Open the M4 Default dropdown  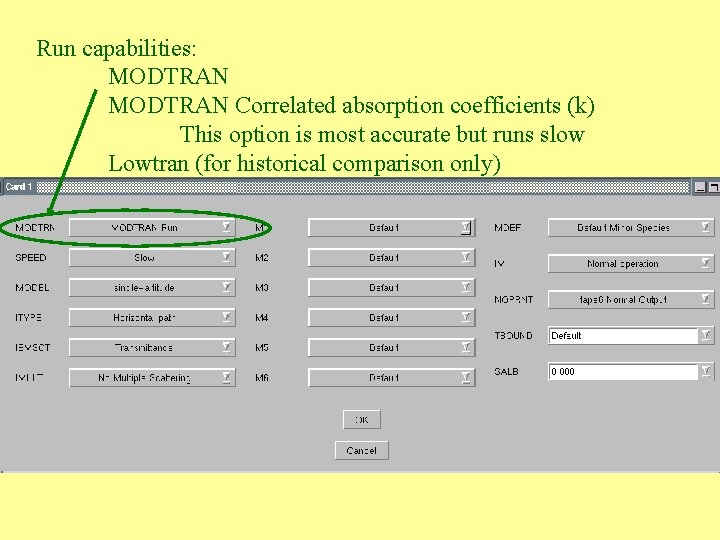coord(391,317)
